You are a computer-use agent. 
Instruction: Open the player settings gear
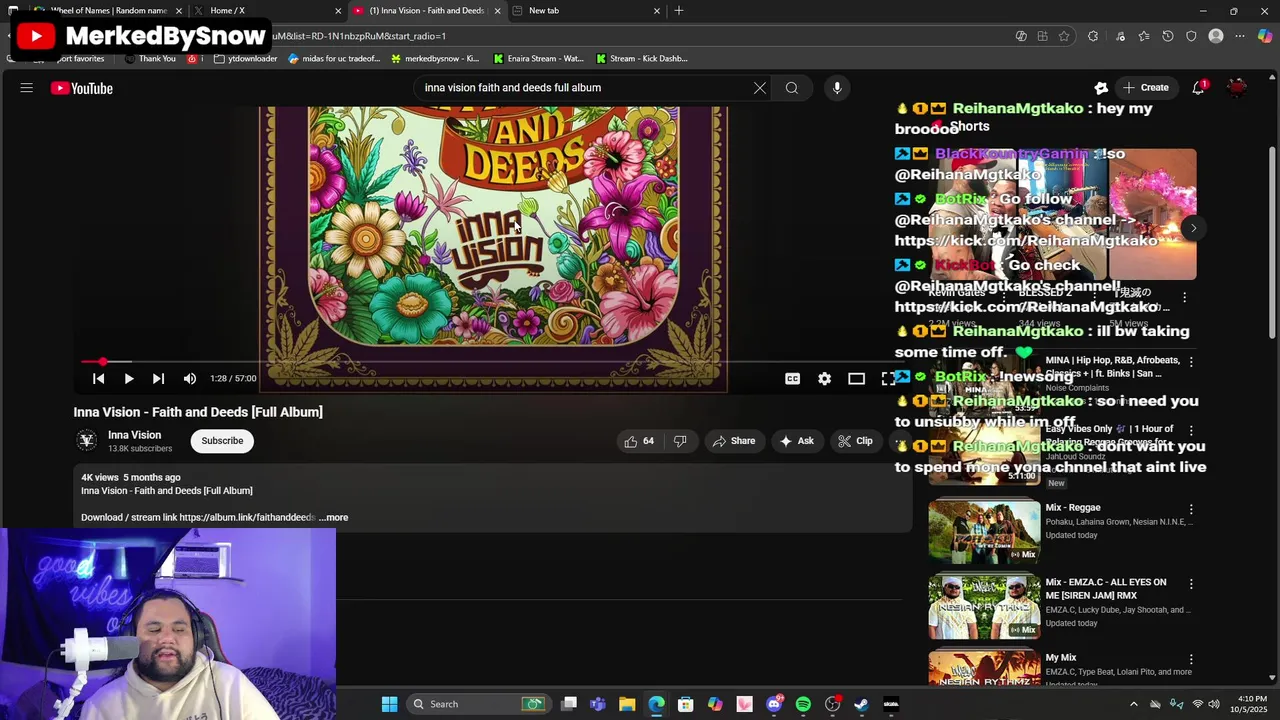click(824, 379)
